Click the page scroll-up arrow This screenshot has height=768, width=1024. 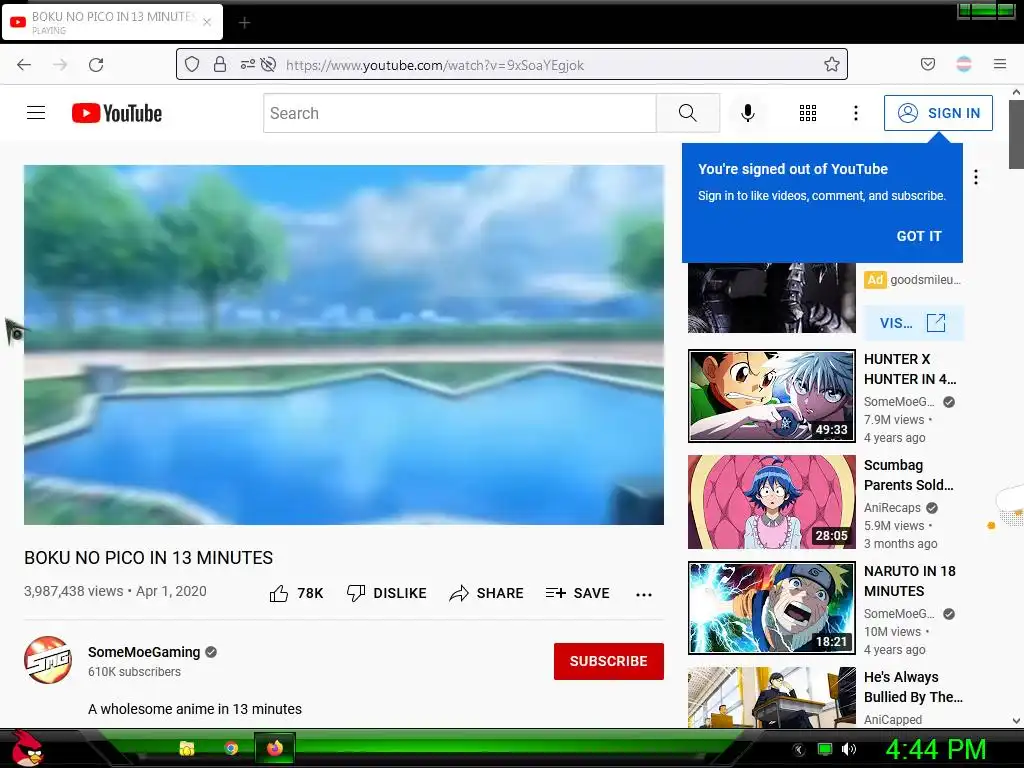[1016, 93]
